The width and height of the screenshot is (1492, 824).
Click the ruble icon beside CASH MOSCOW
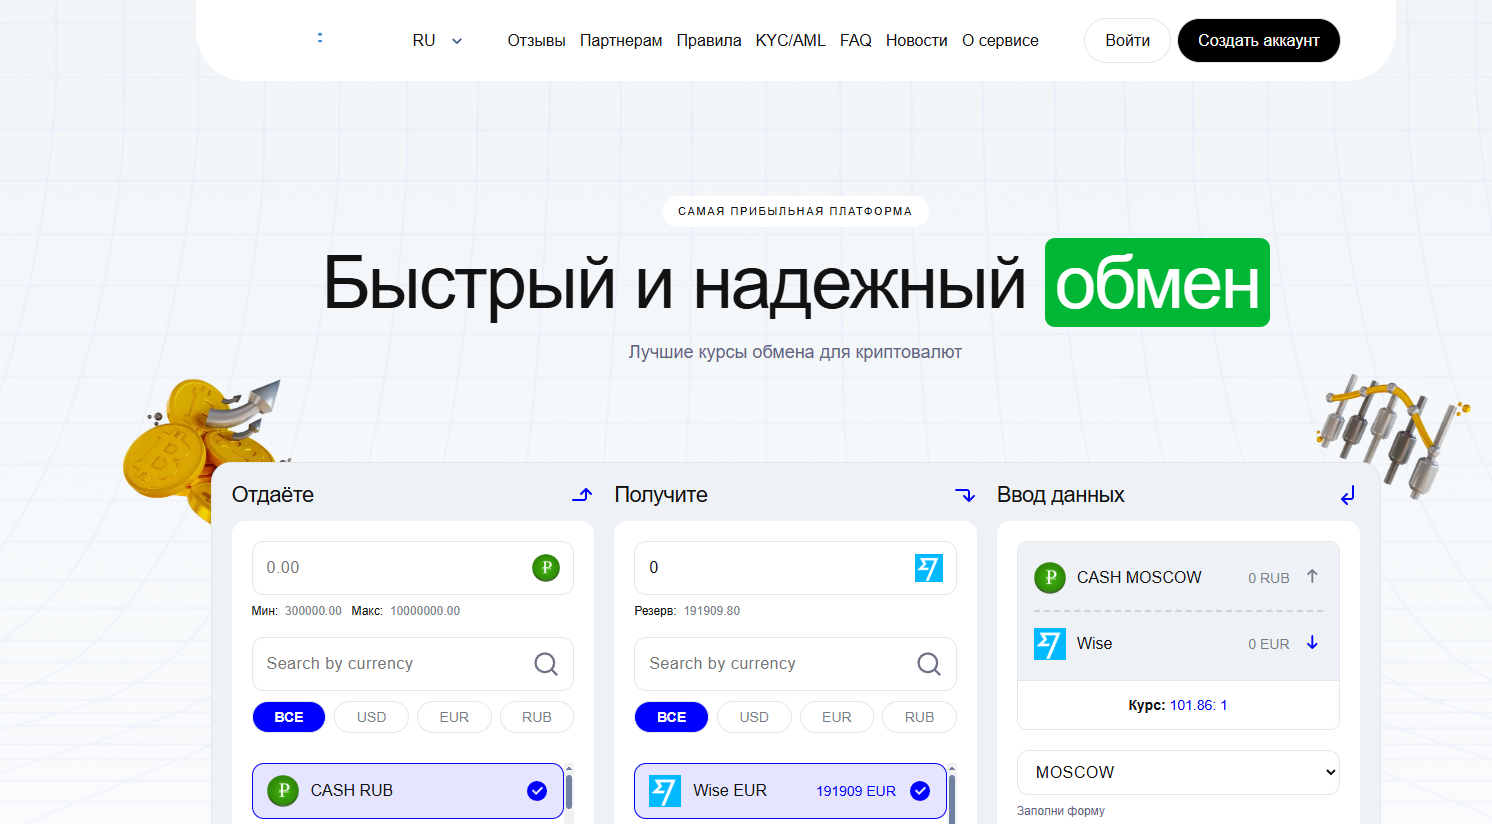coord(1050,577)
